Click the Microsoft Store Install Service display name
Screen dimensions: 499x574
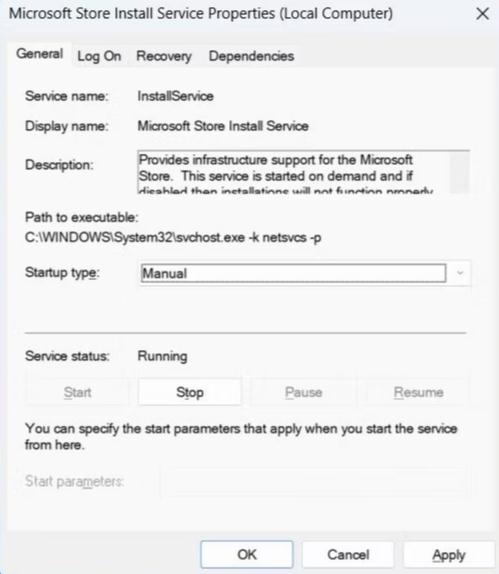(223, 126)
